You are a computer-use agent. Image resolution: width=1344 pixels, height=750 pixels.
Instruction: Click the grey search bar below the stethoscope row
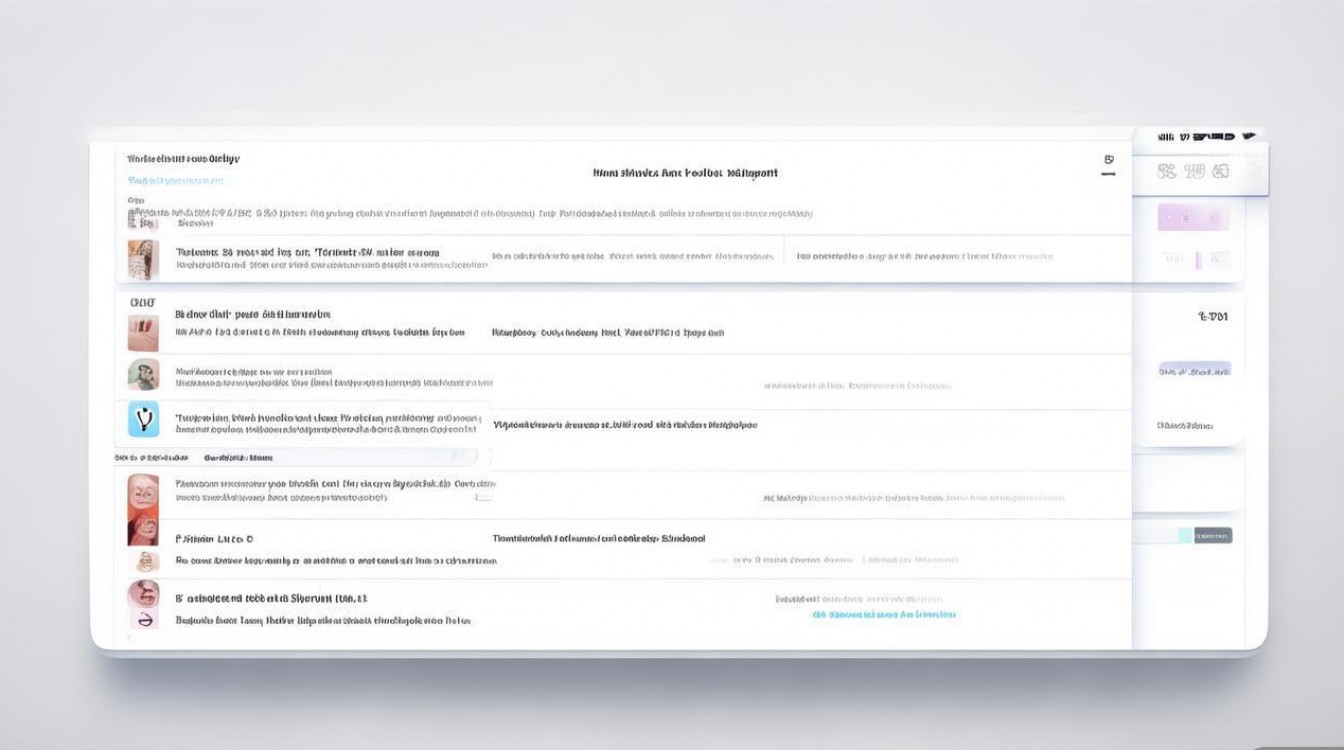300,457
